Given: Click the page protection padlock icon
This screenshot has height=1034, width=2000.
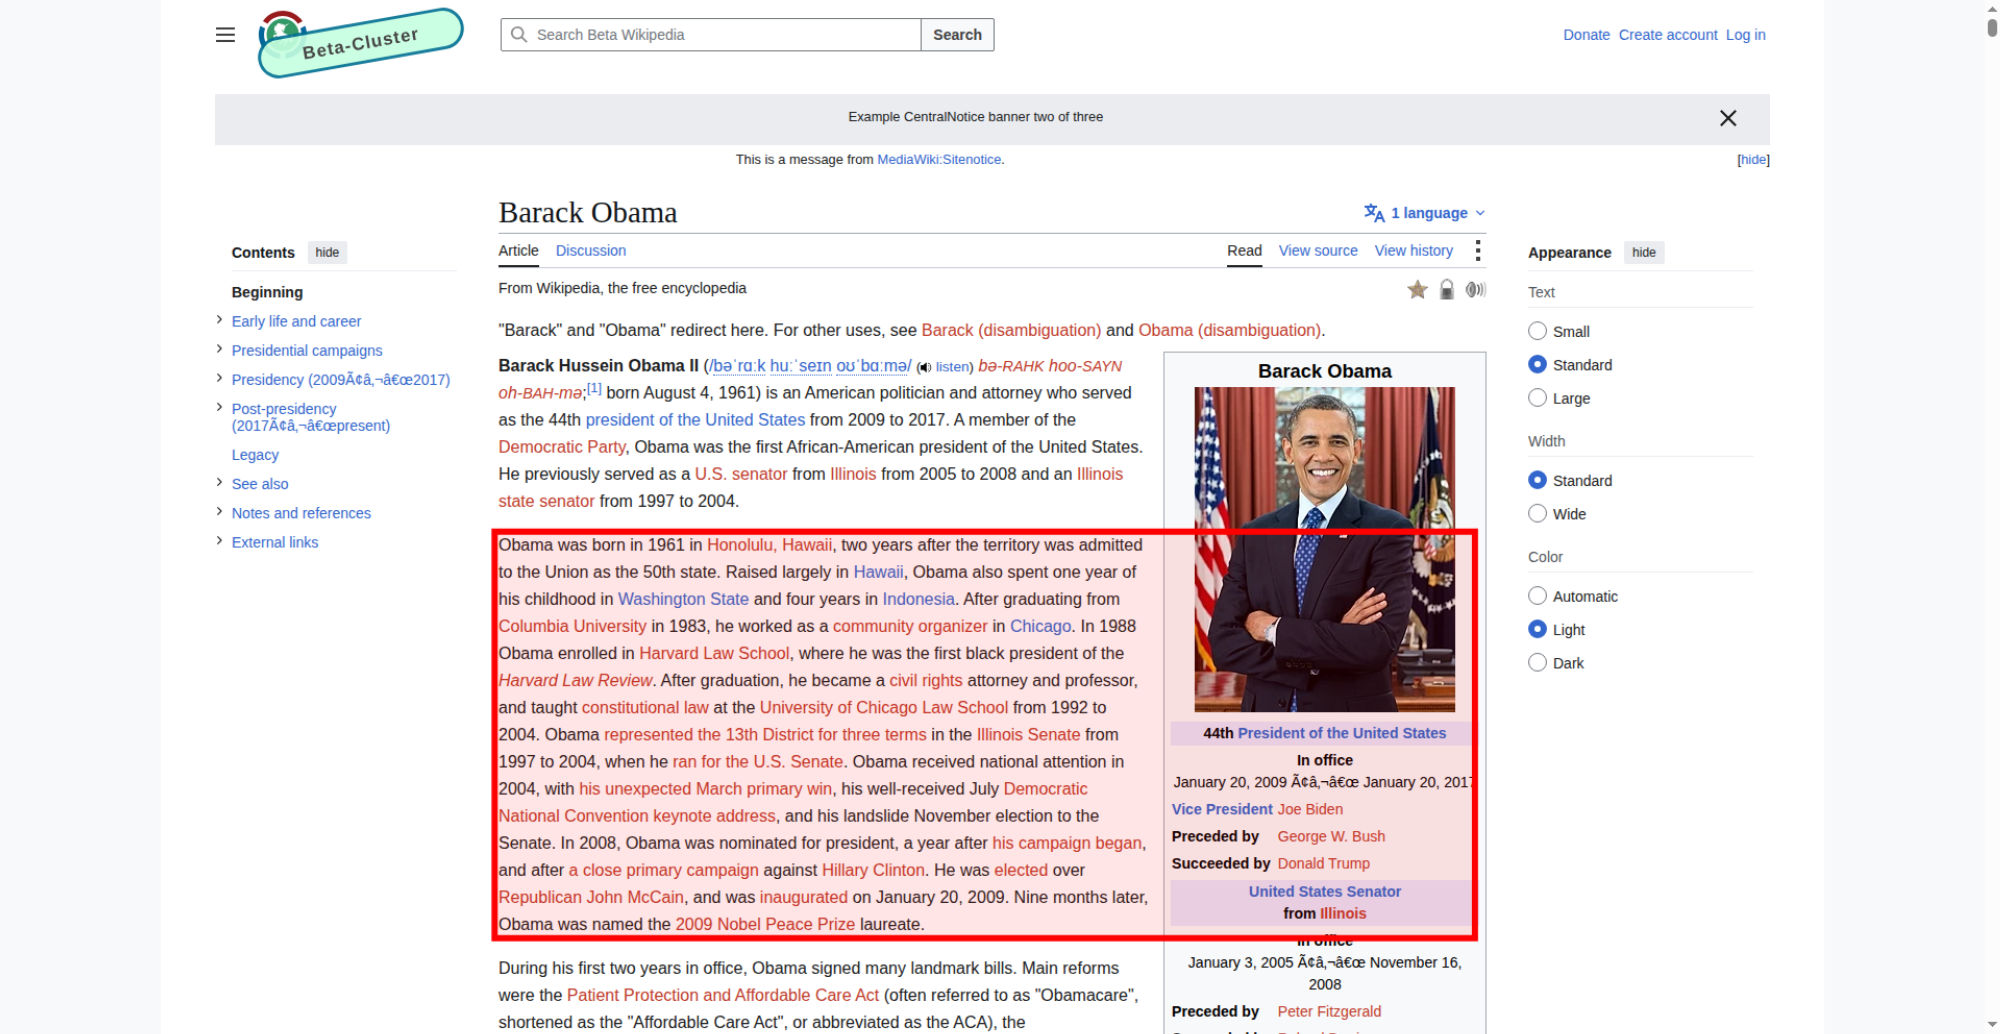Looking at the screenshot, I should click(1446, 290).
